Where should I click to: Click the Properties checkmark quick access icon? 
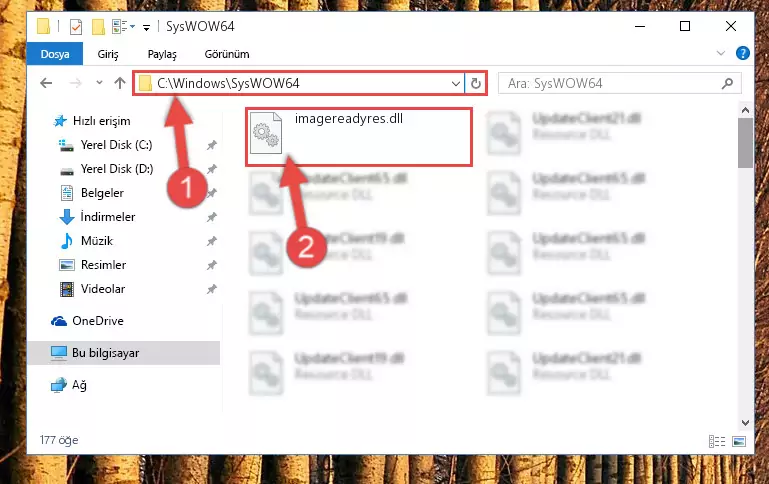coord(76,26)
